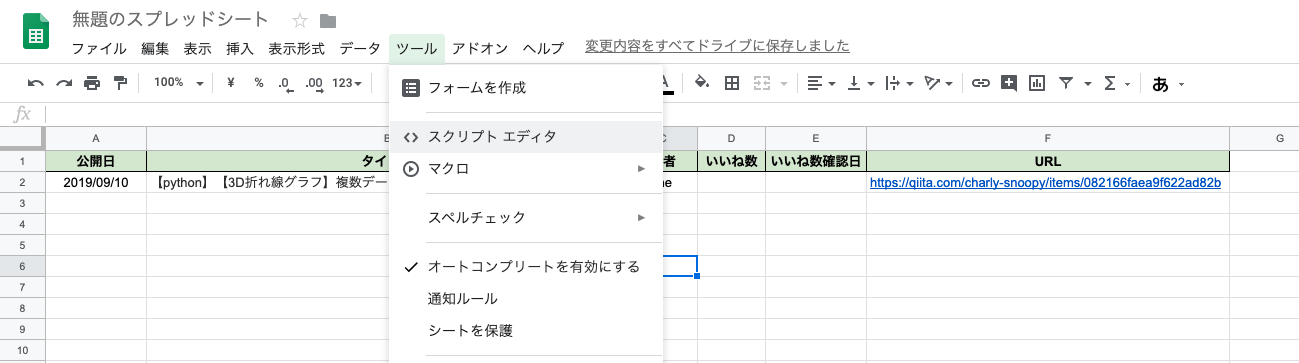Screen dimensions: 1299x363
Task: Format as percent with % button
Action: tap(258, 83)
